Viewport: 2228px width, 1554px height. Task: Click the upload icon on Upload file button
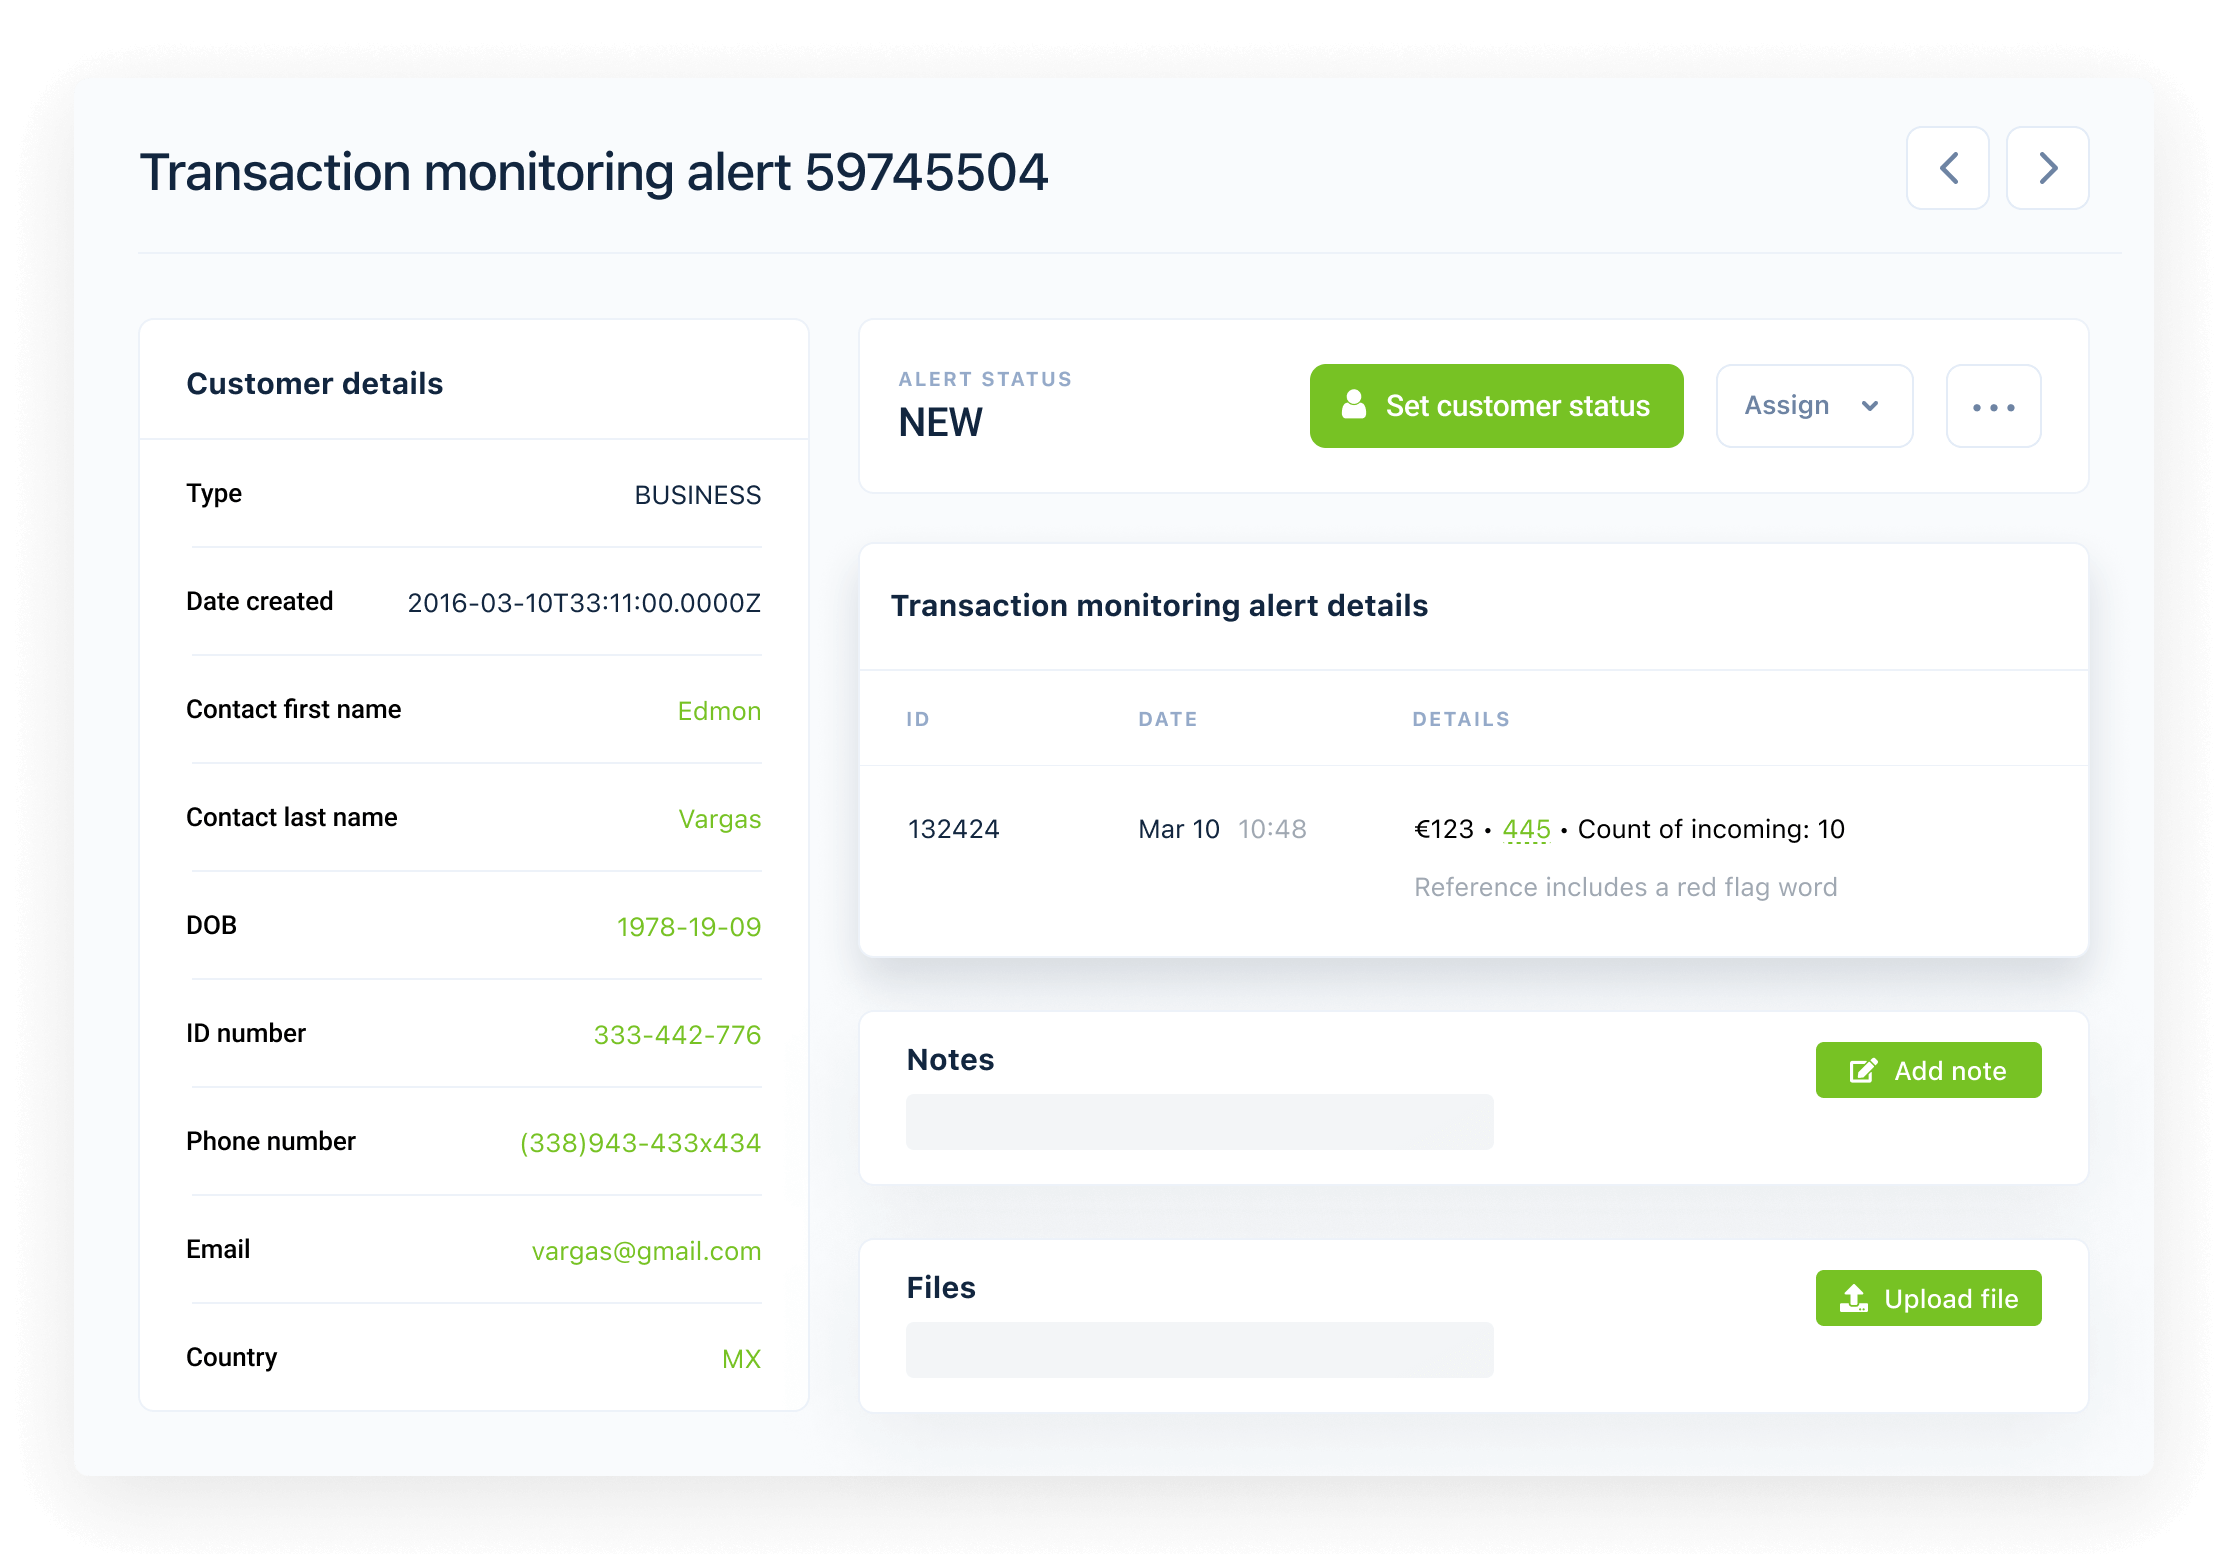[x=1855, y=1297]
